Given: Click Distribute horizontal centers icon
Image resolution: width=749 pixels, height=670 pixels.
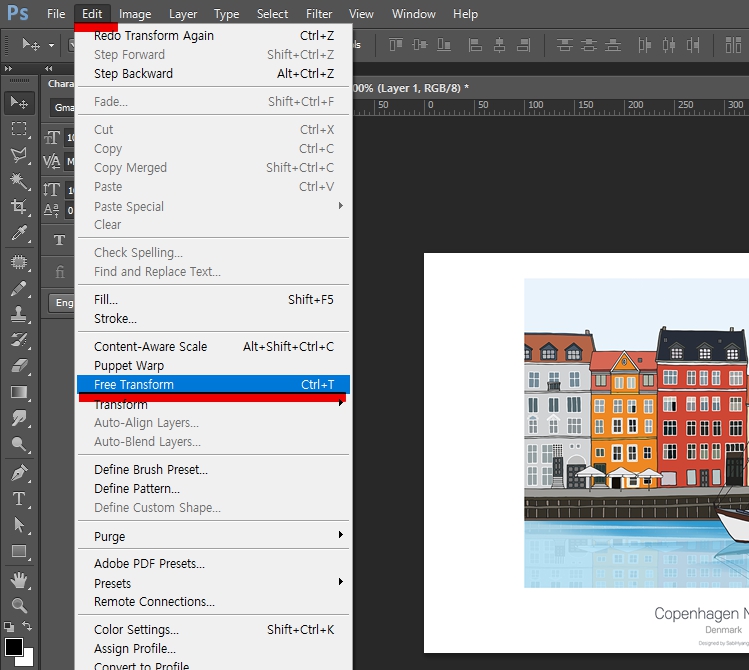Looking at the screenshot, I should (669, 45).
